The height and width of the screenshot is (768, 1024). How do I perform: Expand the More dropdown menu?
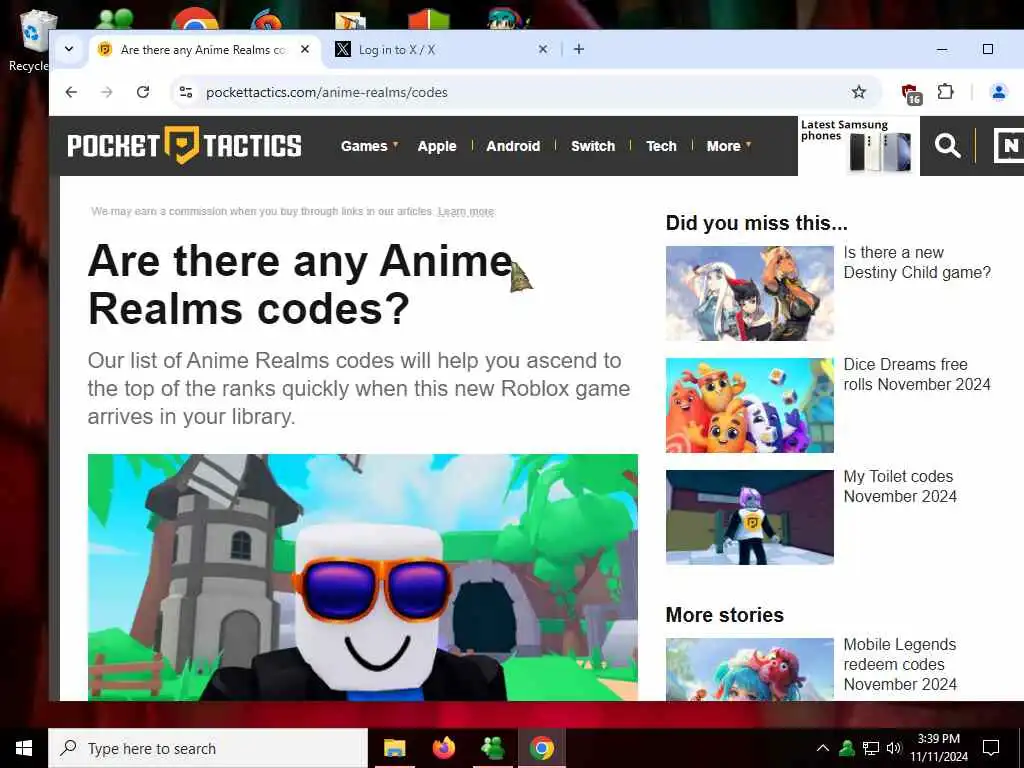tap(728, 146)
